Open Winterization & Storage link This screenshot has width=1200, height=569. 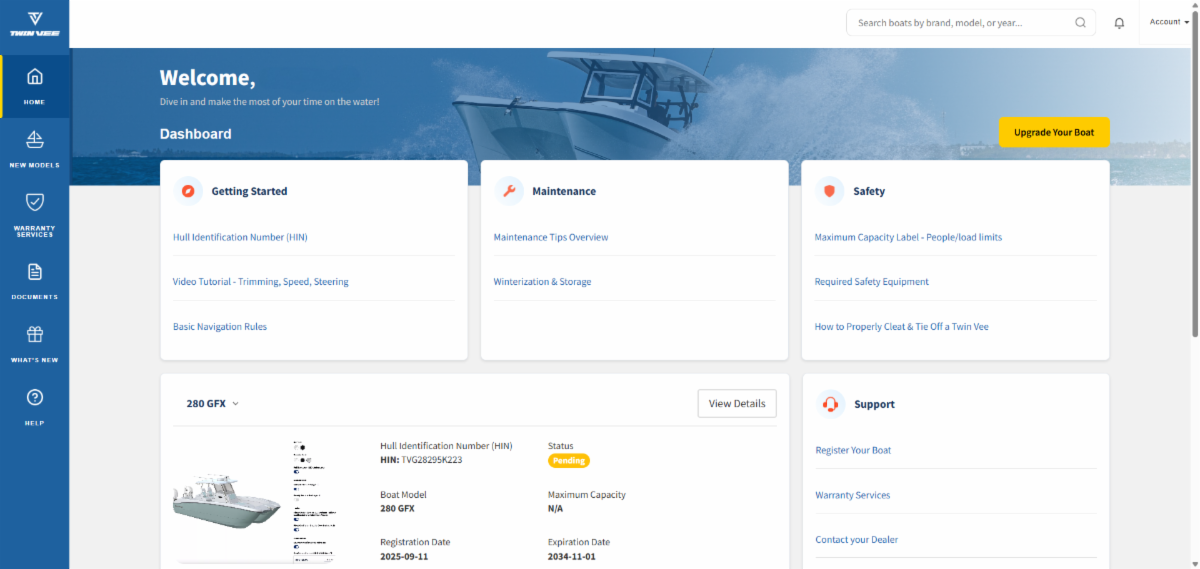point(542,282)
